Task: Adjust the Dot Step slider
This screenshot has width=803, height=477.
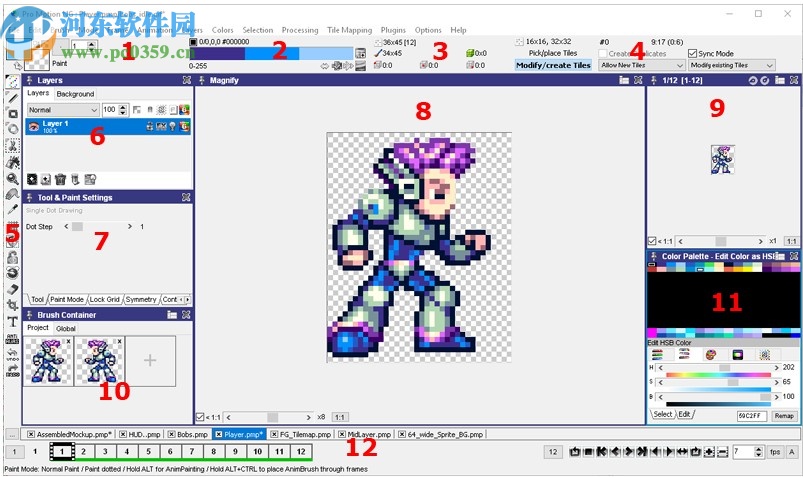Action: 77,227
